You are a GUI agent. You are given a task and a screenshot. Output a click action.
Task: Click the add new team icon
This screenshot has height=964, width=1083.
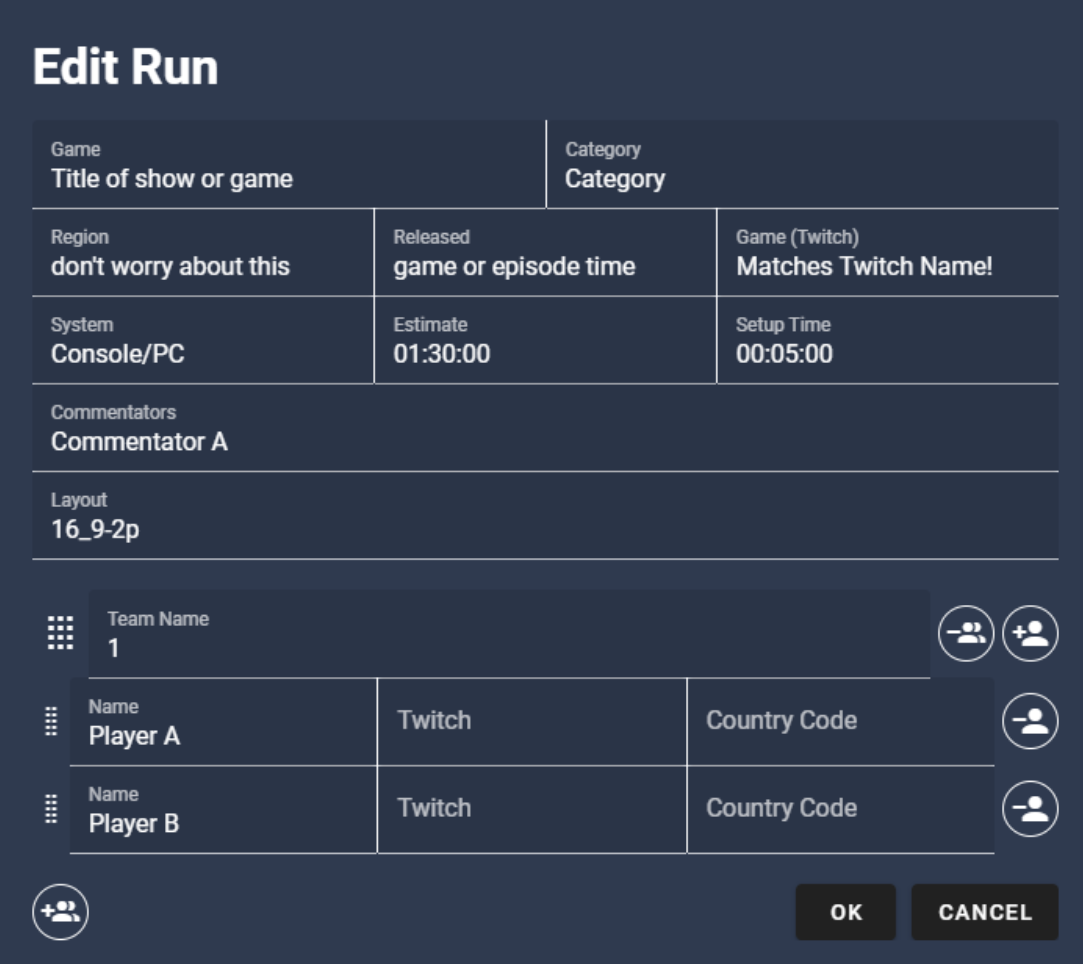(61, 912)
